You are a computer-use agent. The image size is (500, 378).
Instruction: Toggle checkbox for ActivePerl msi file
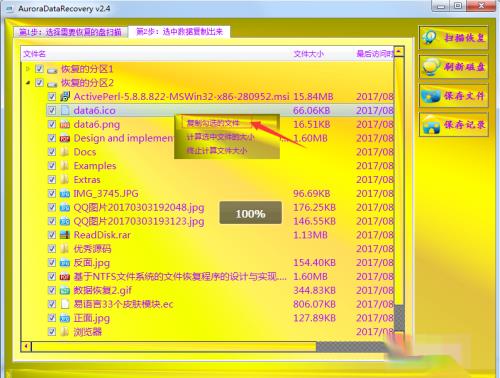tap(52, 97)
